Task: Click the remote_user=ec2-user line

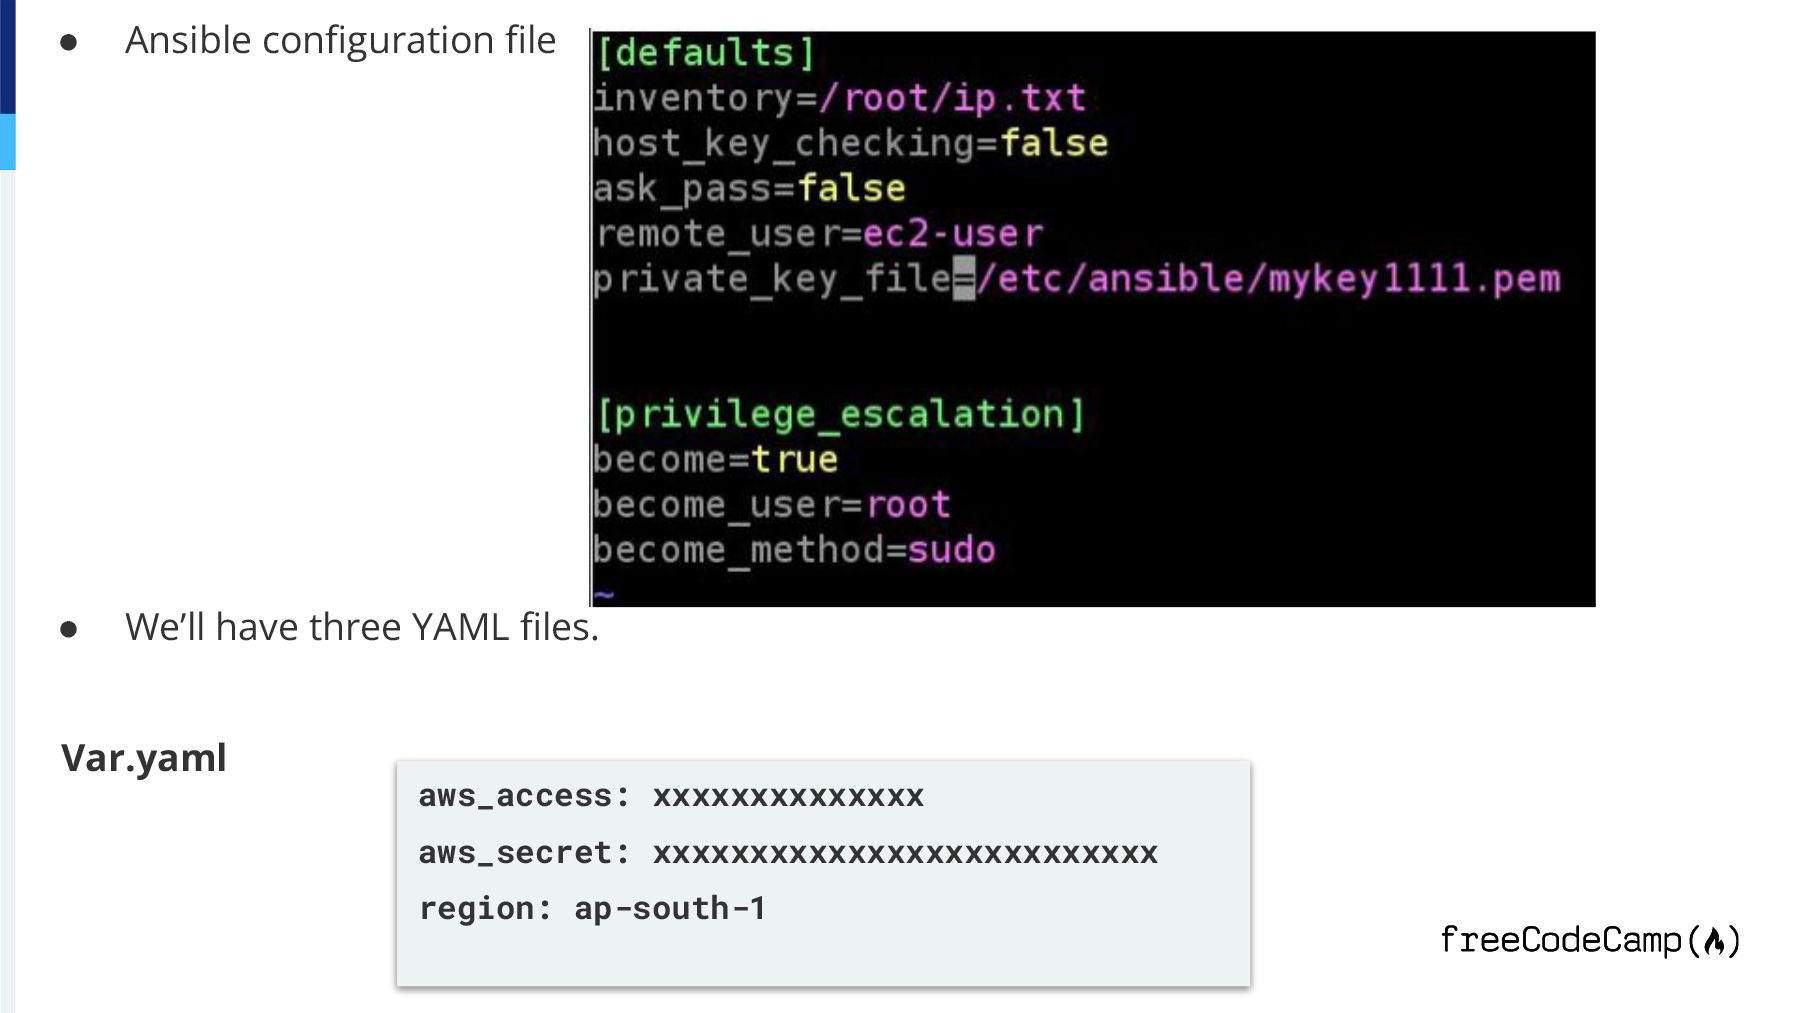Action: (x=819, y=233)
